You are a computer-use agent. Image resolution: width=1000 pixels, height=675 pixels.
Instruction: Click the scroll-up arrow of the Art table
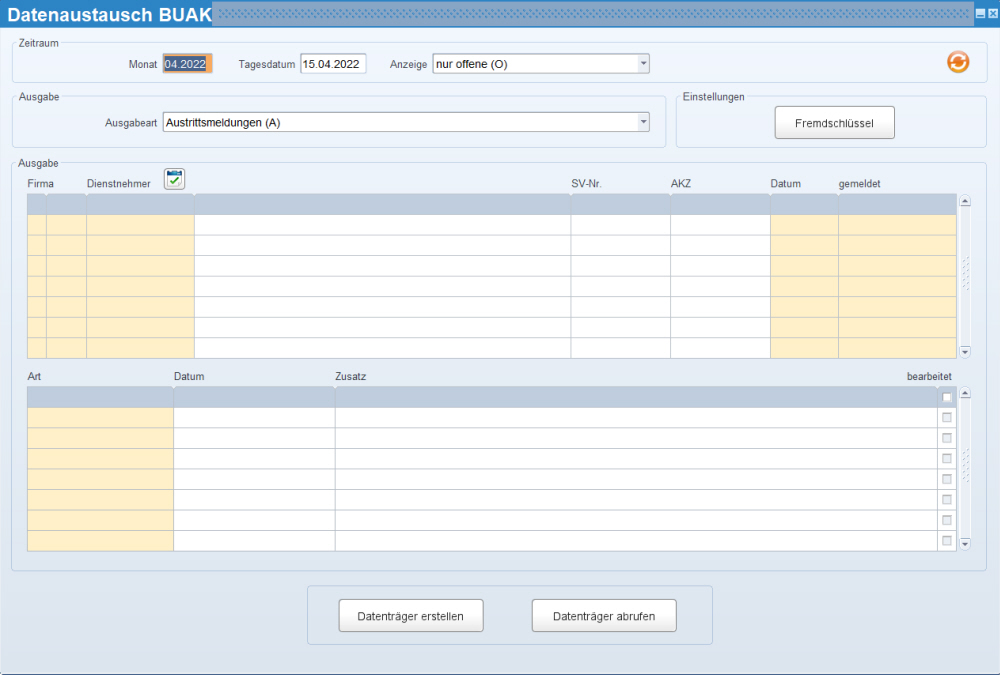[965, 393]
